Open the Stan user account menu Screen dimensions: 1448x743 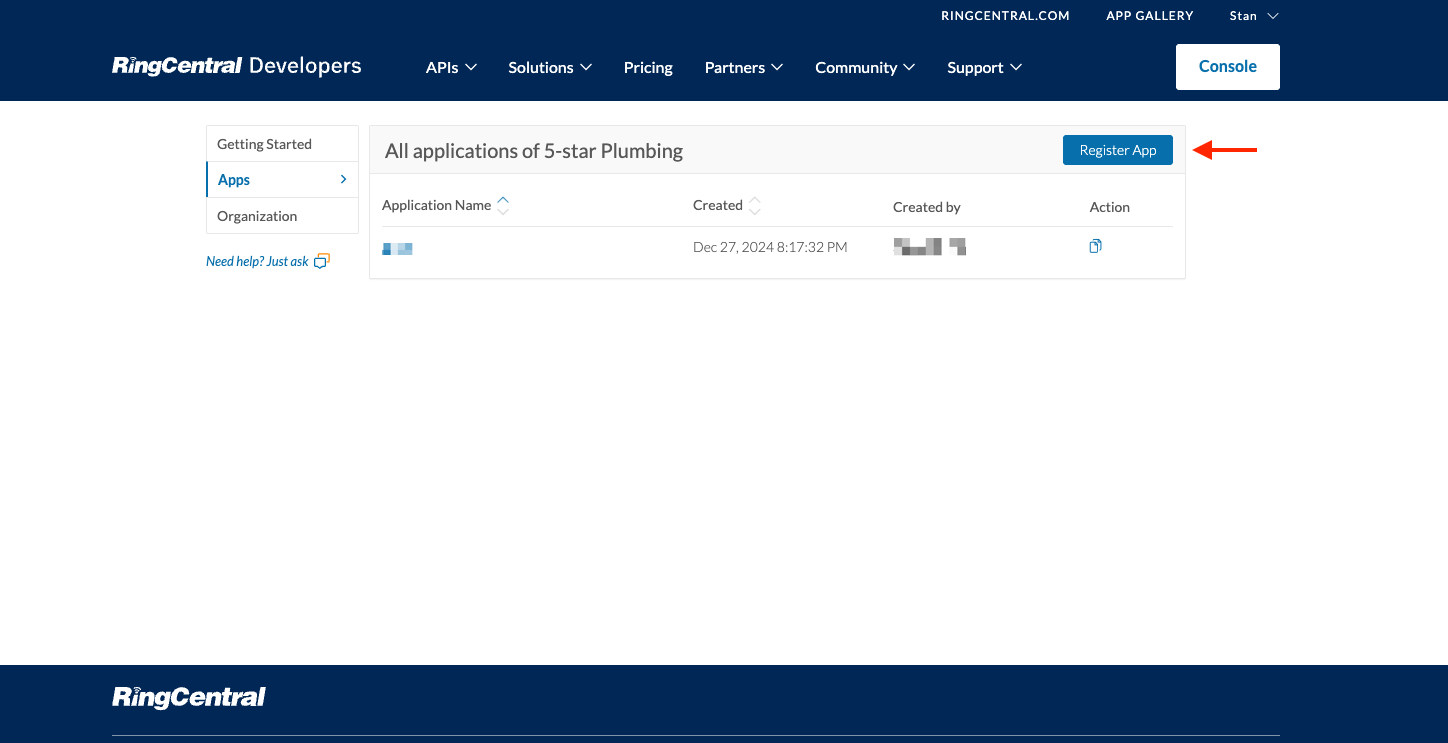tap(1254, 16)
